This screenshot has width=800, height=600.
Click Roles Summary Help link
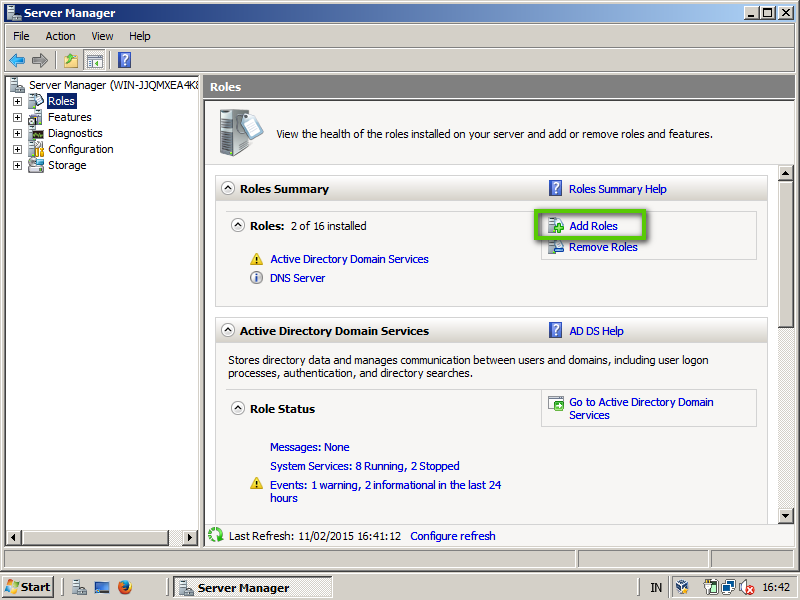pyautogui.click(x=618, y=189)
